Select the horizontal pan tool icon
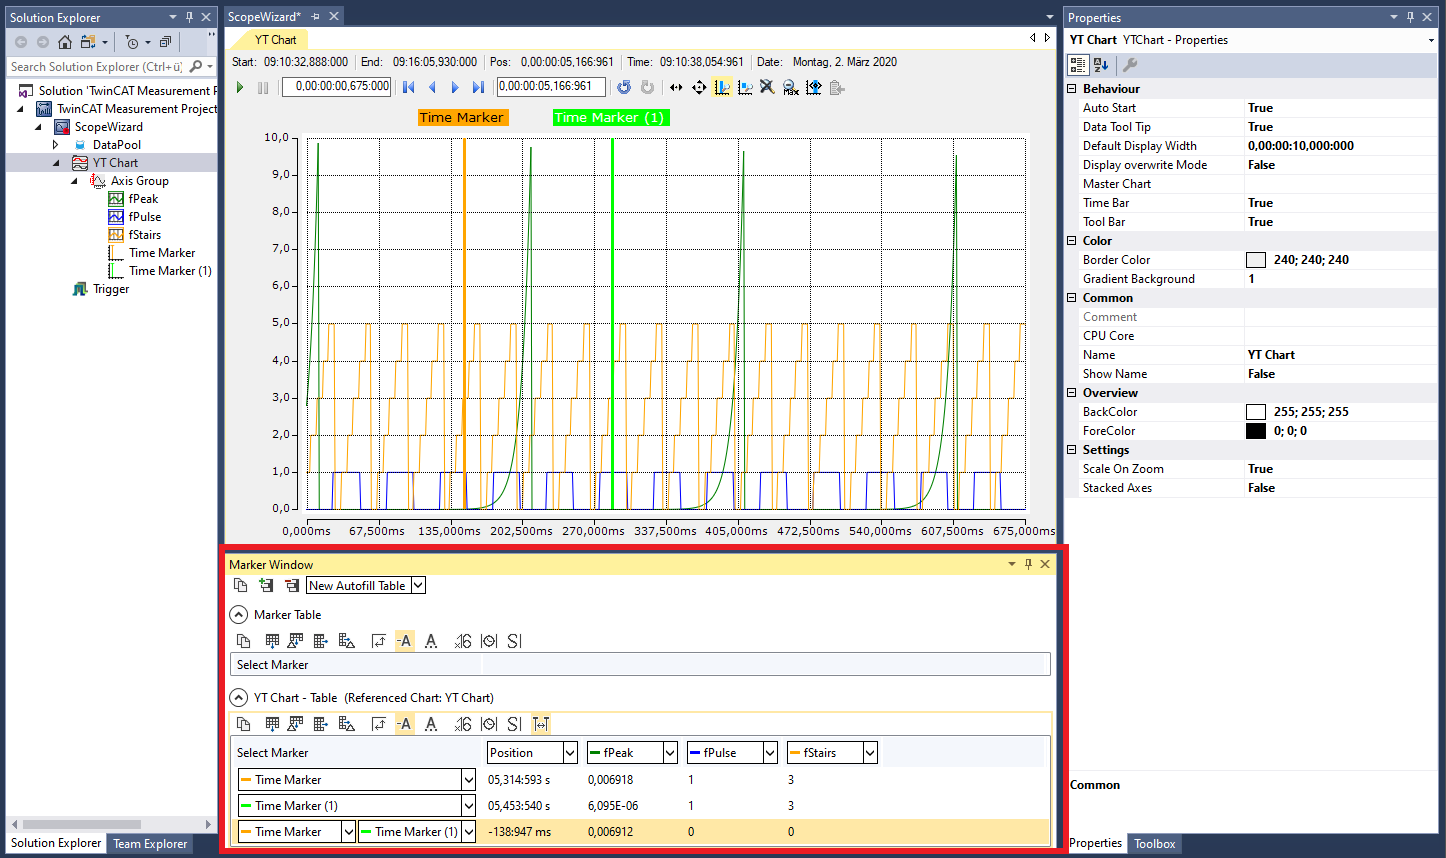1446x858 pixels. pyautogui.click(x=676, y=87)
